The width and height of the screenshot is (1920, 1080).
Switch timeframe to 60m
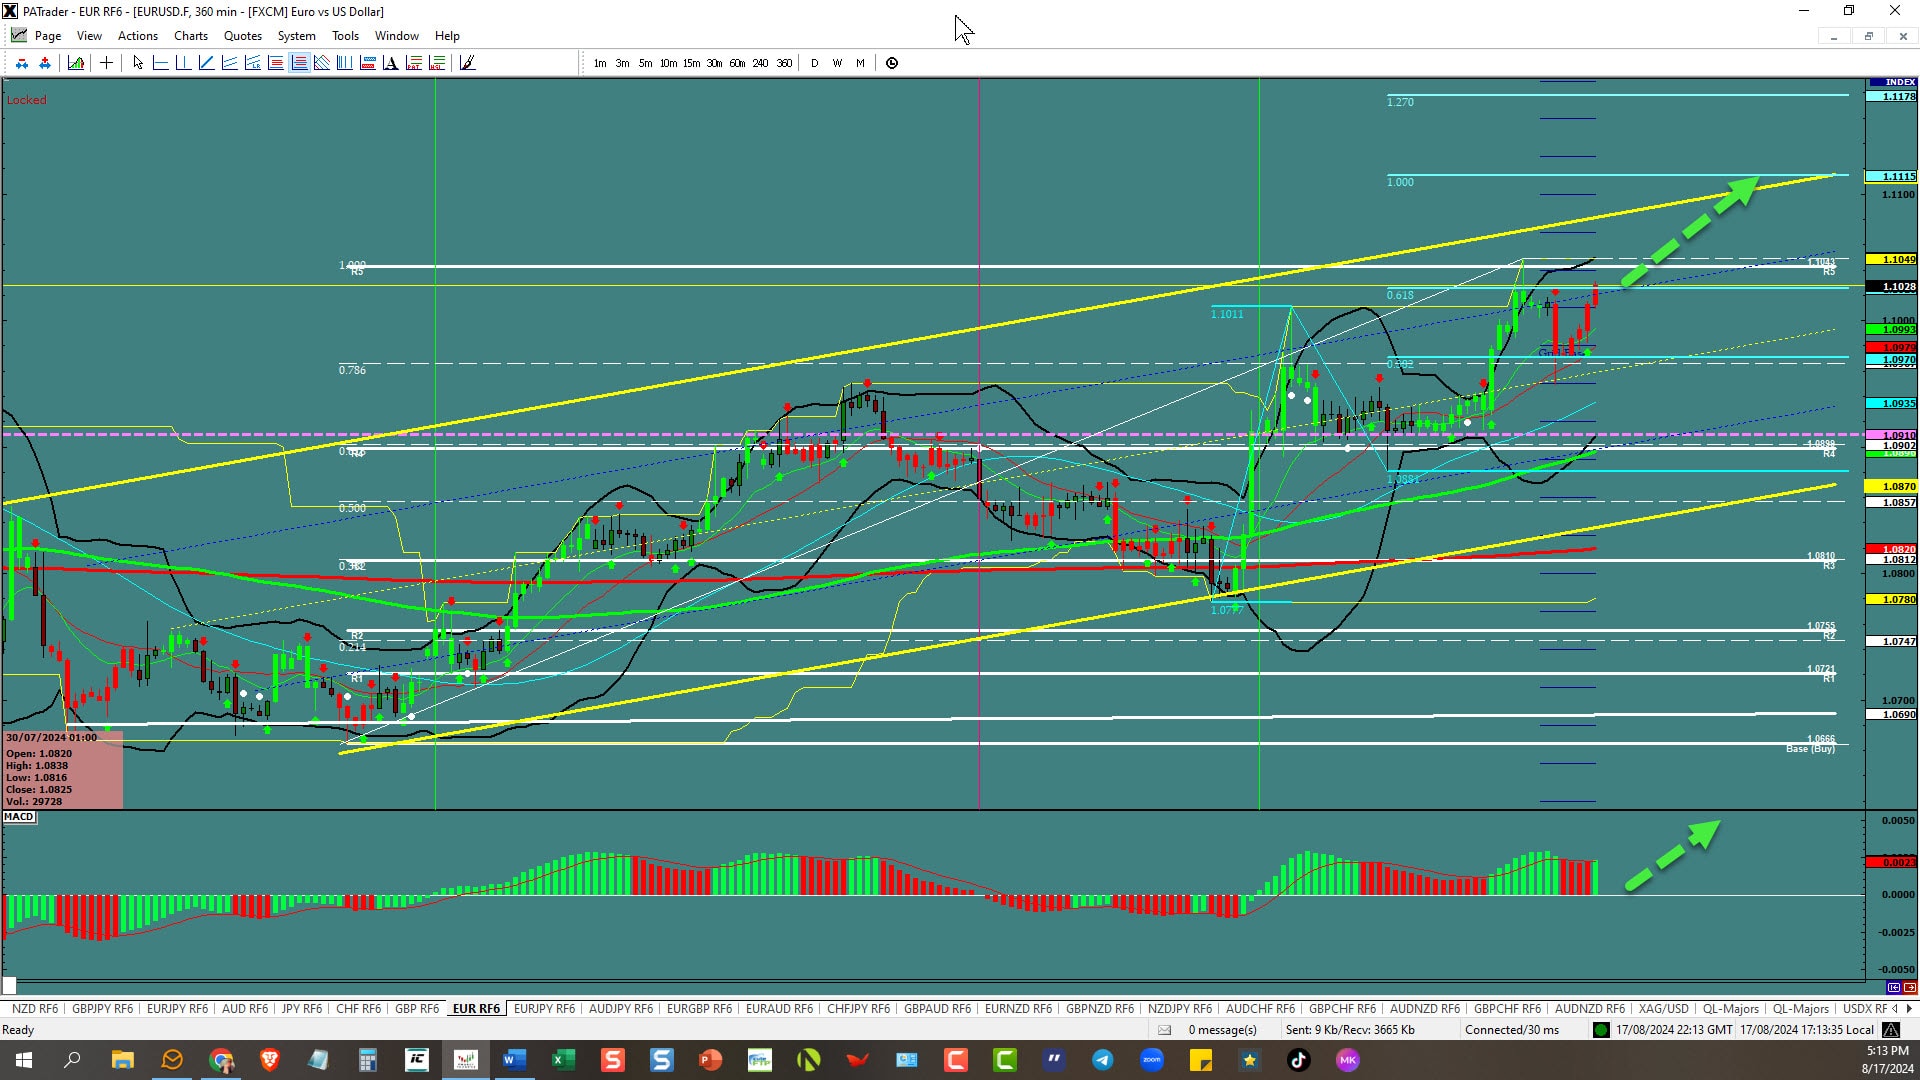[737, 63]
